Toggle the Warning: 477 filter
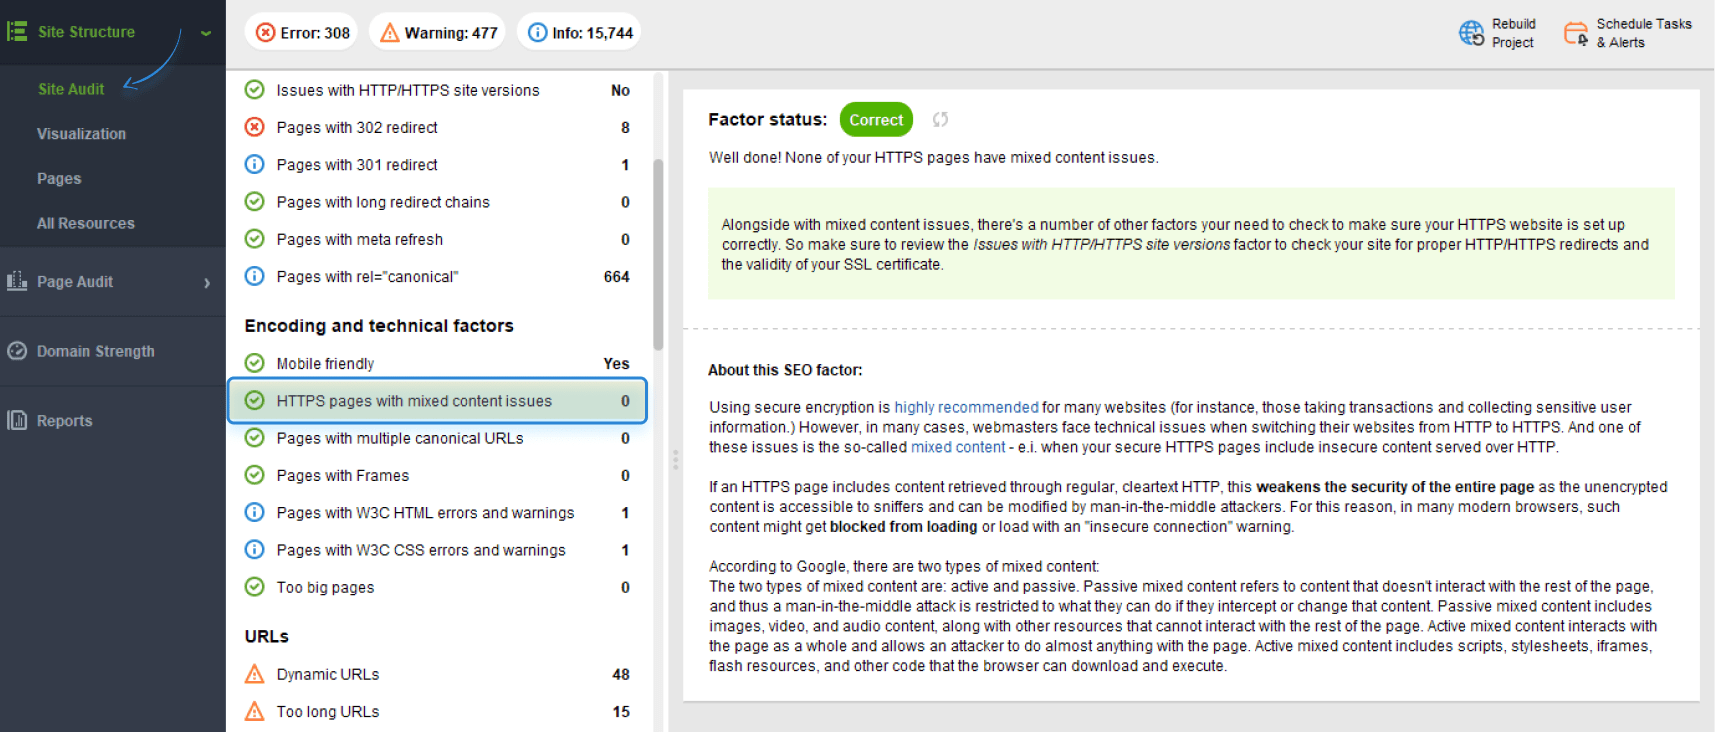The image size is (1715, 732). point(438,33)
